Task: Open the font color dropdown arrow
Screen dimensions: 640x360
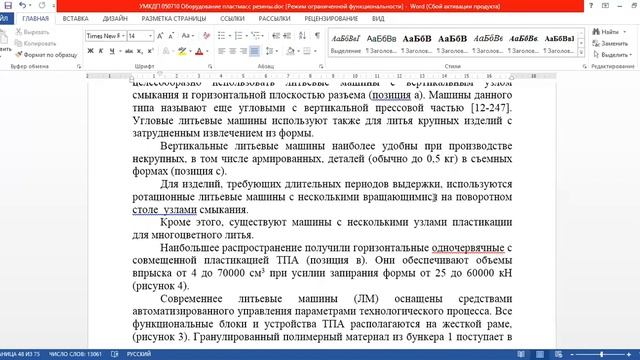Action: (207, 51)
